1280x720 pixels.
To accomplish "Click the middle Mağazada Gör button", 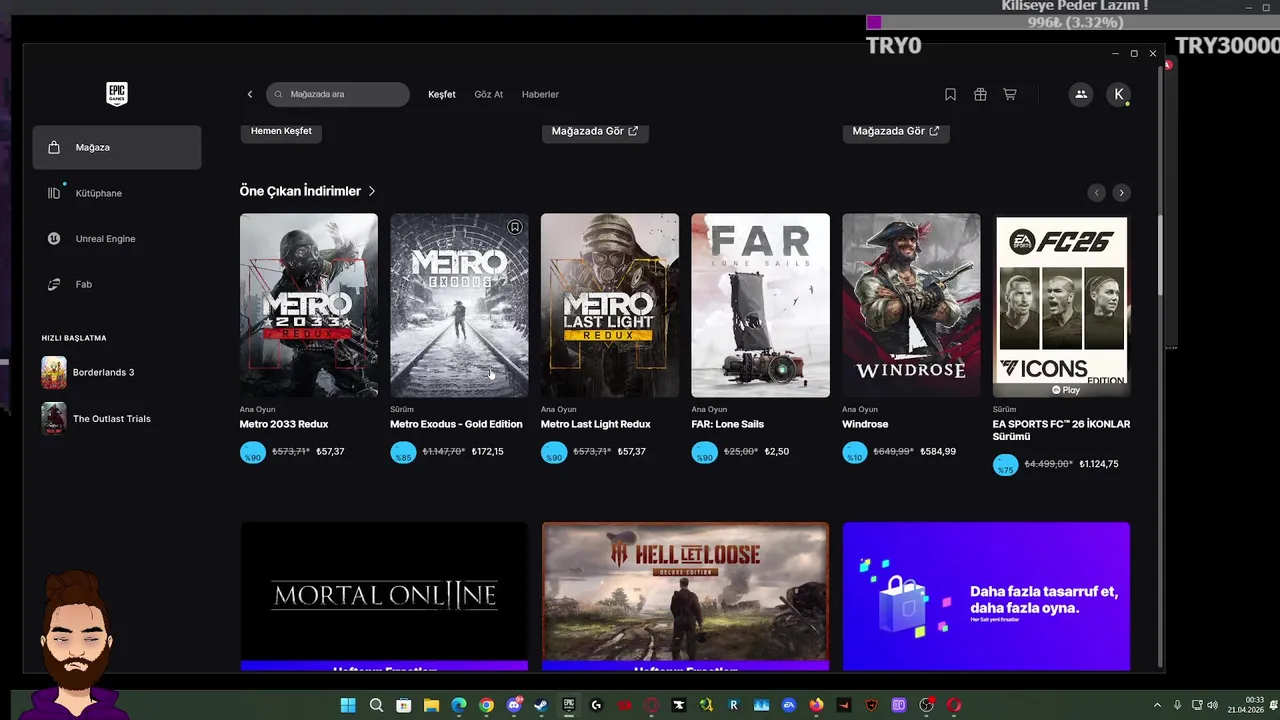I will pyautogui.click(x=595, y=131).
